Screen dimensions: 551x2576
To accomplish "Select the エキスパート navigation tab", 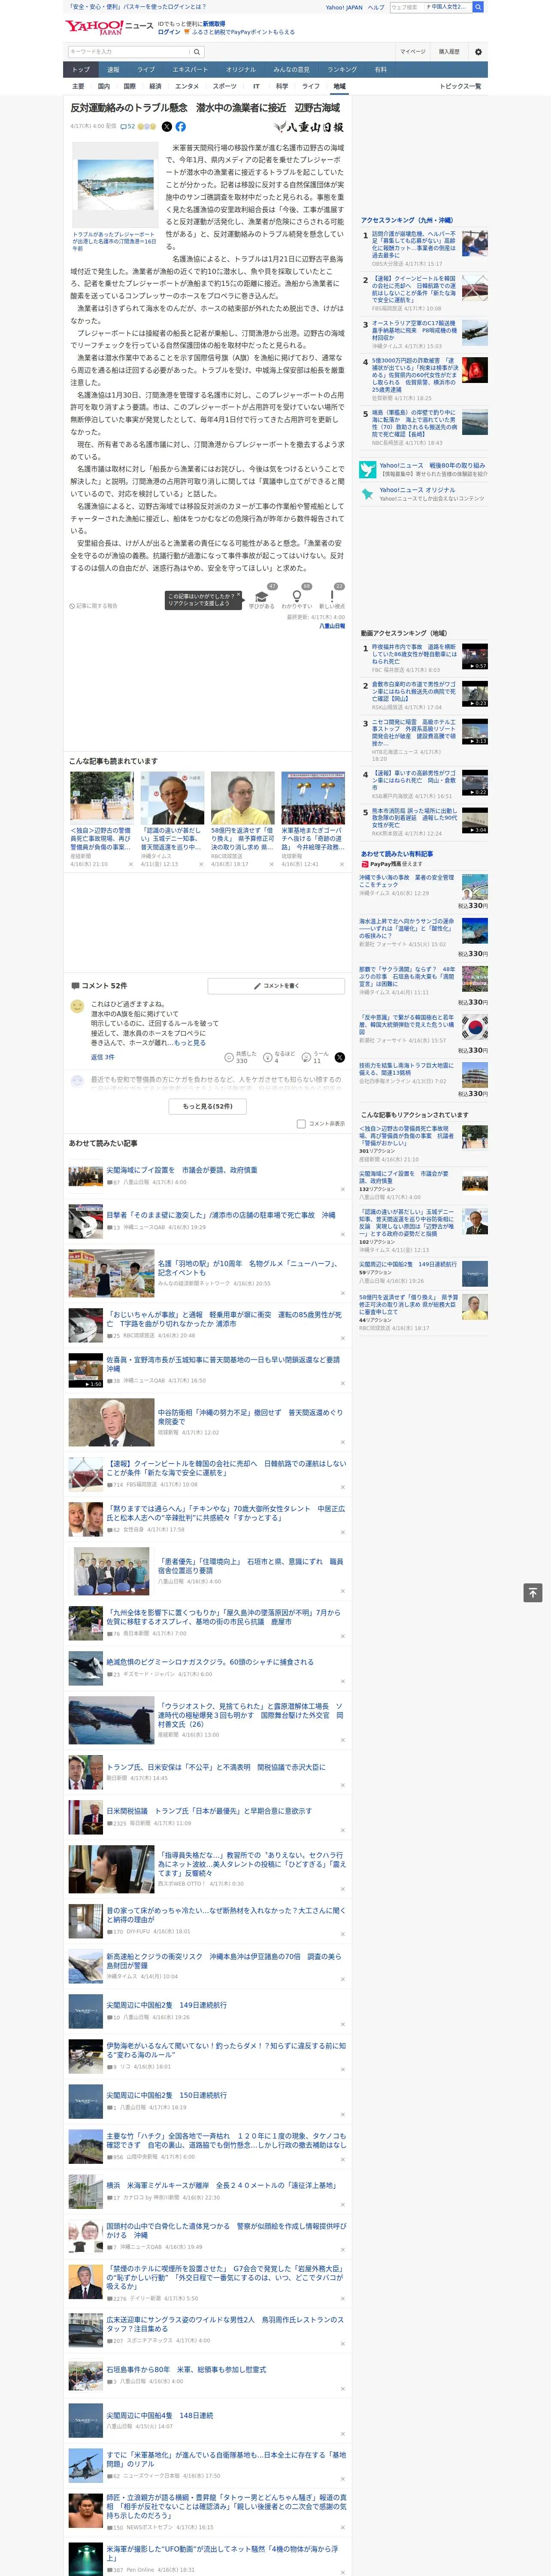I will tap(190, 70).
